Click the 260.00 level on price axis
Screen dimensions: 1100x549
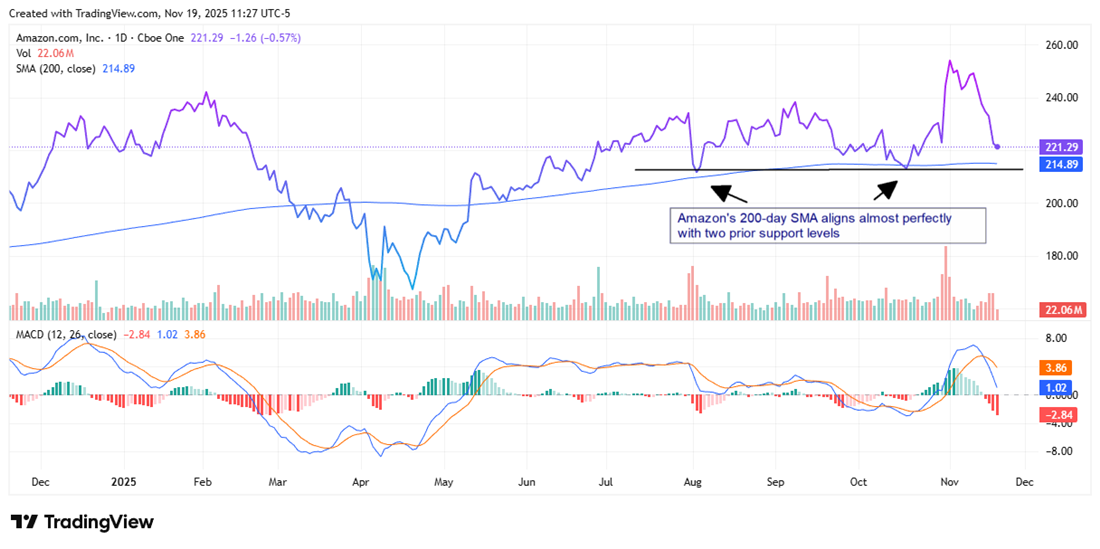point(1061,46)
